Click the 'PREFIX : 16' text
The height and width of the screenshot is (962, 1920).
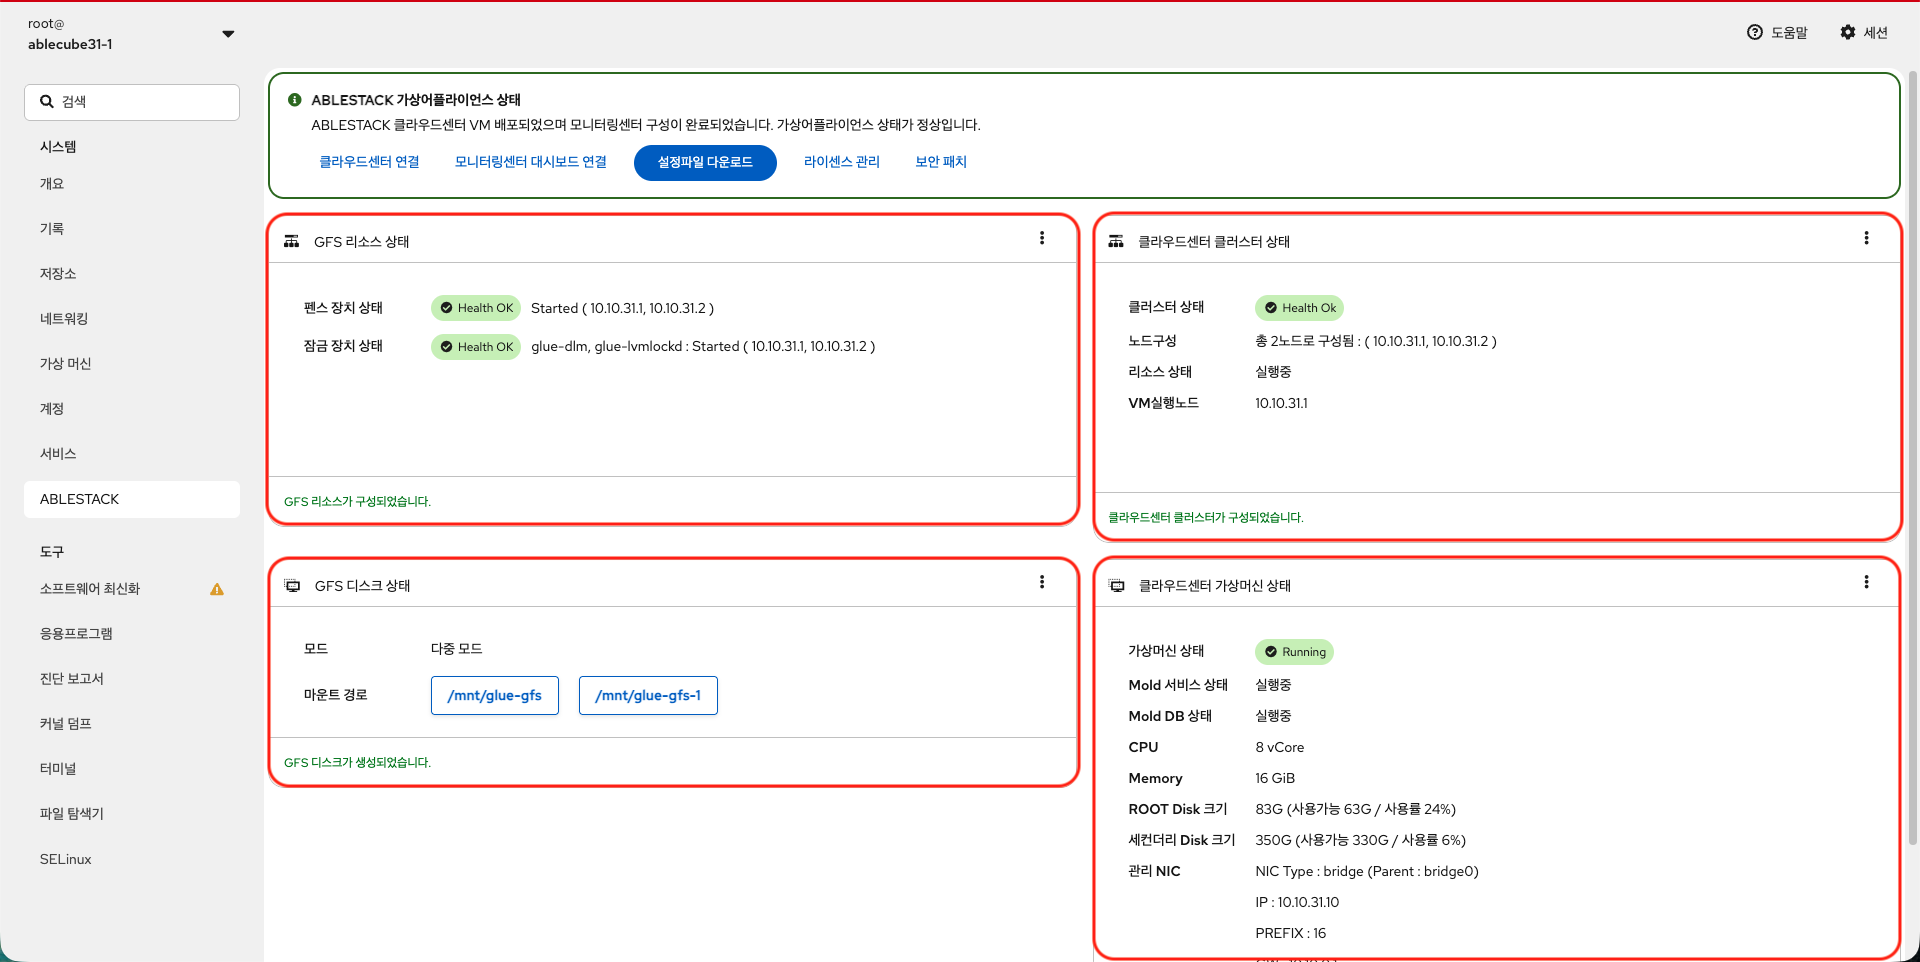(1290, 934)
